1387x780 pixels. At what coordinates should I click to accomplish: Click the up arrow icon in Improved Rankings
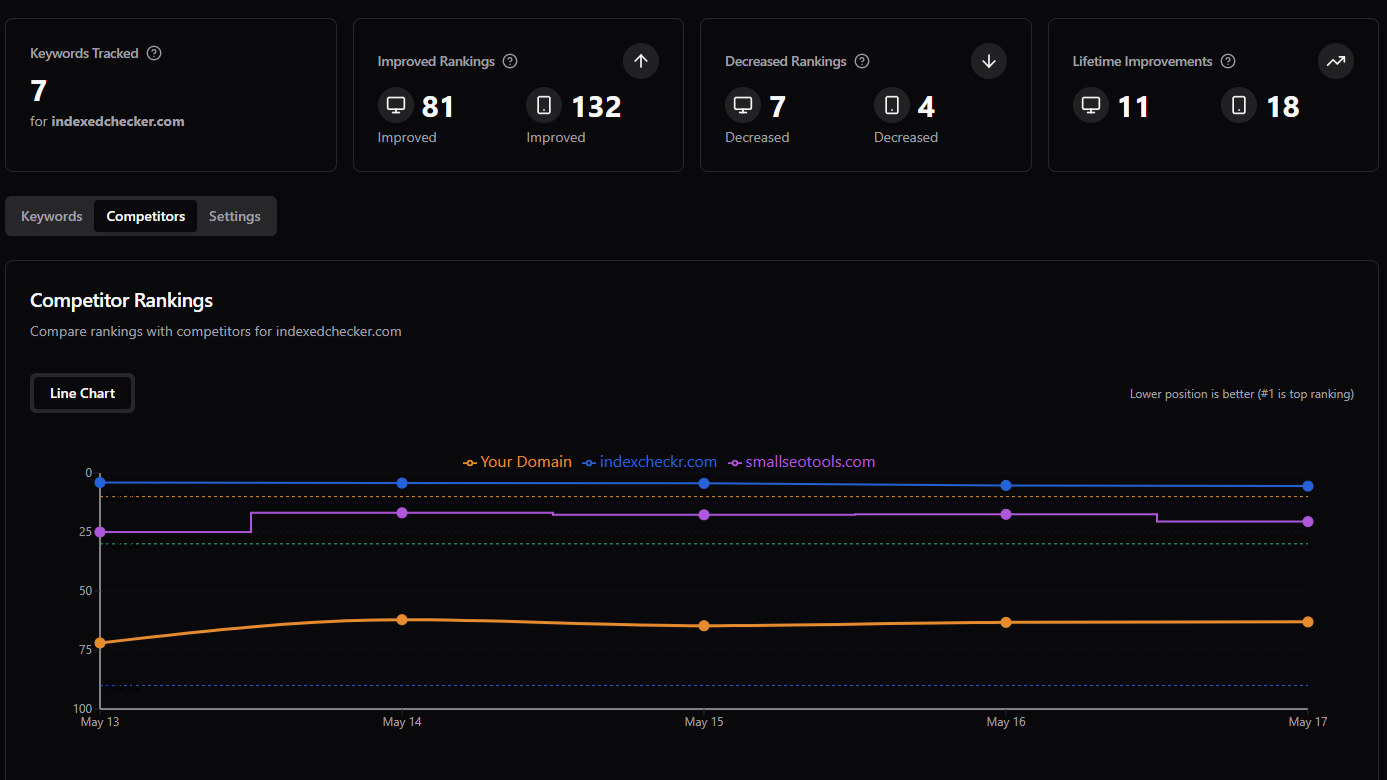[641, 61]
